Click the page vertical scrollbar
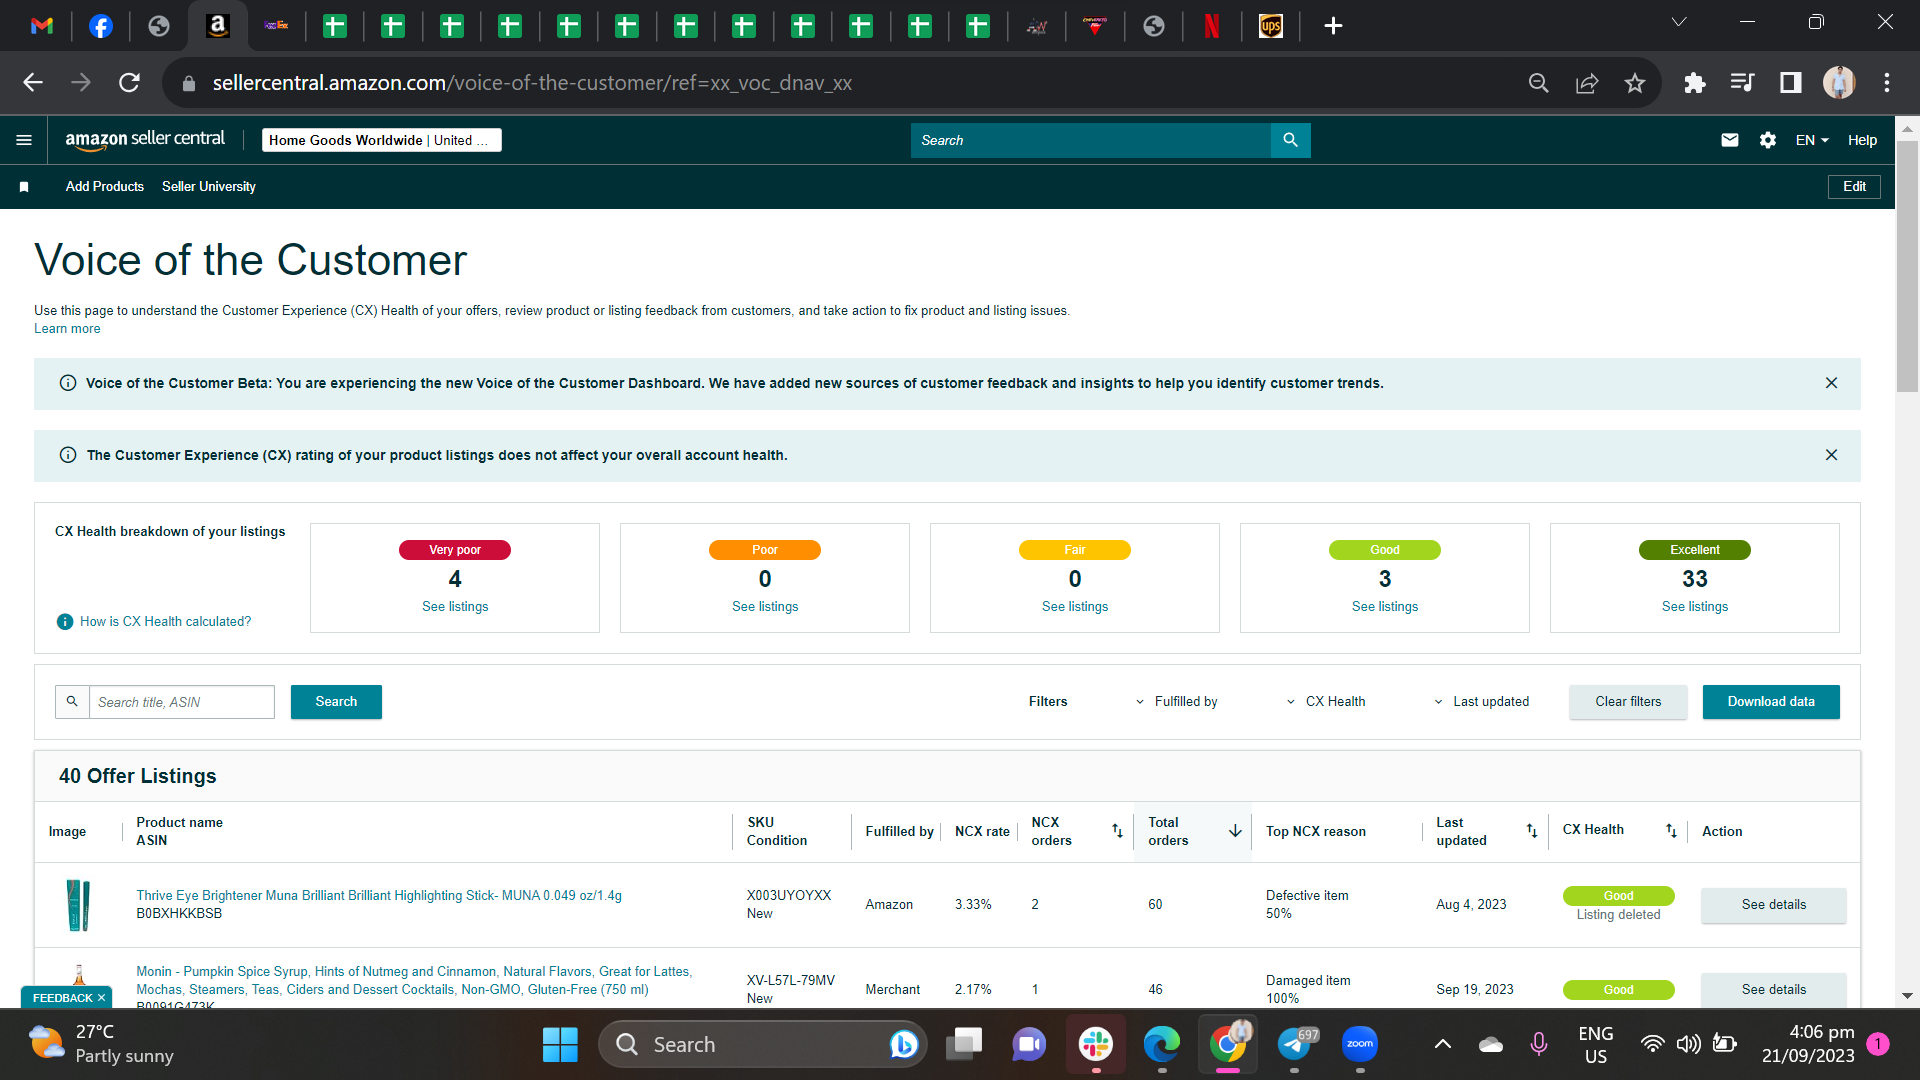Viewport: 1920px width, 1080px height. tap(1907, 267)
